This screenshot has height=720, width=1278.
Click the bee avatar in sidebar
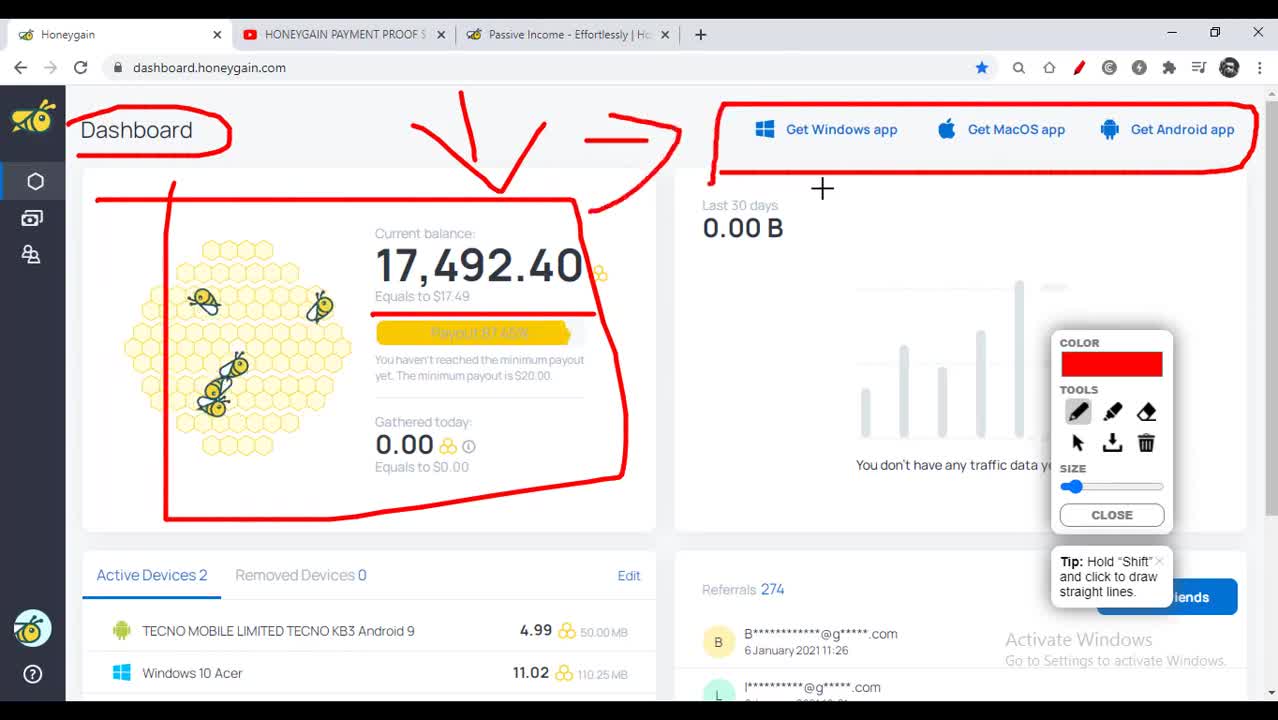click(32, 628)
